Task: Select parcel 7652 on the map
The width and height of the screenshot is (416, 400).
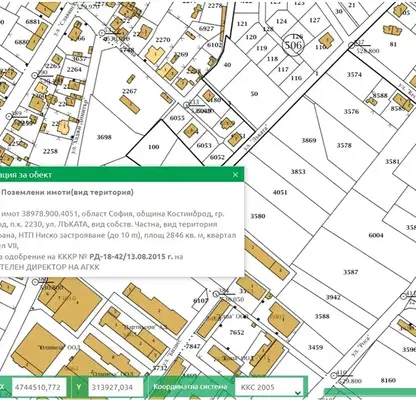Action: 237,332
